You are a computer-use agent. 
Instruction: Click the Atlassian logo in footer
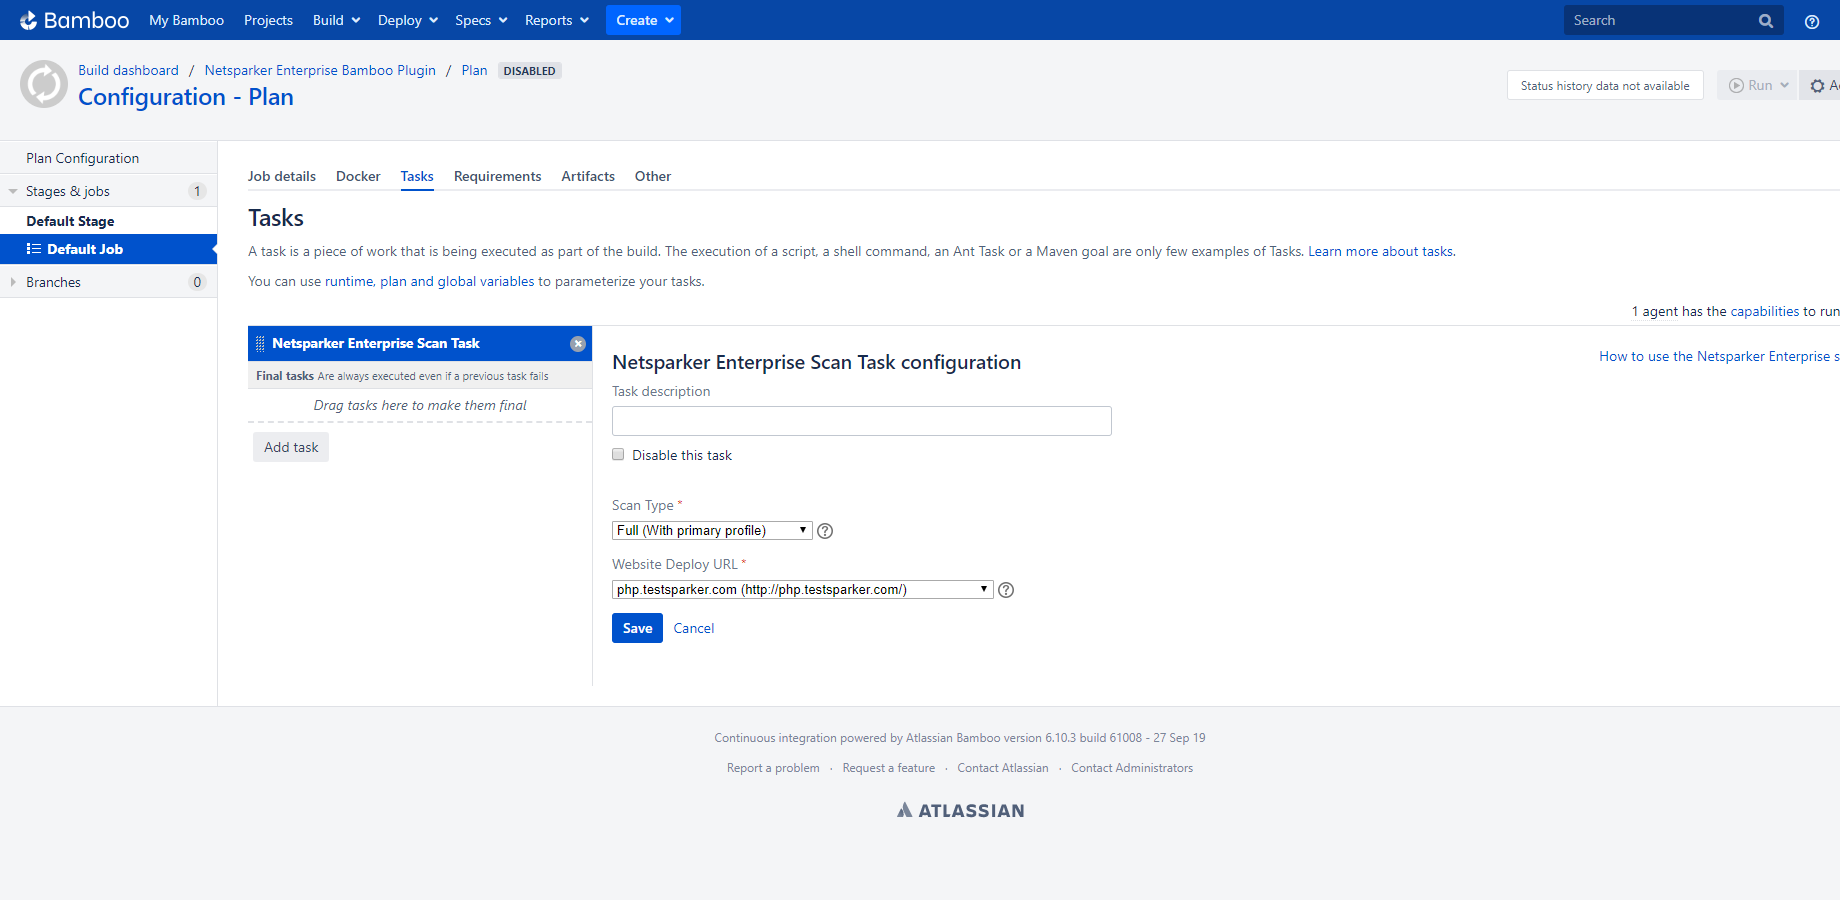click(x=960, y=811)
